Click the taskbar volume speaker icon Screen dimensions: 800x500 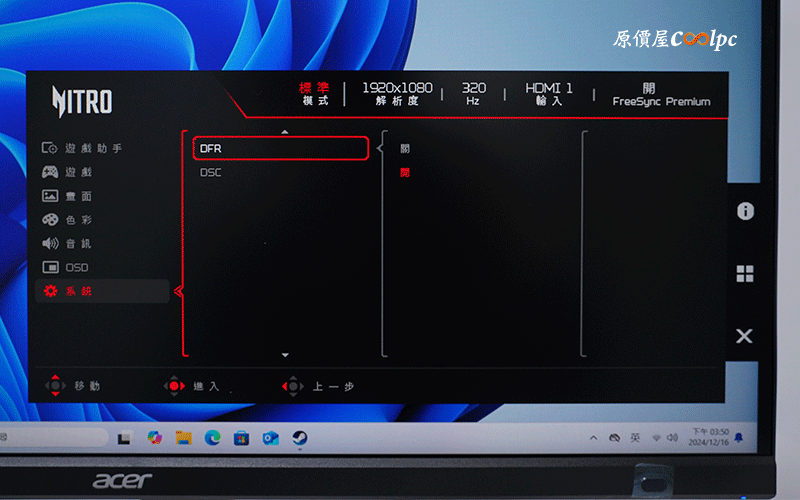(x=672, y=438)
